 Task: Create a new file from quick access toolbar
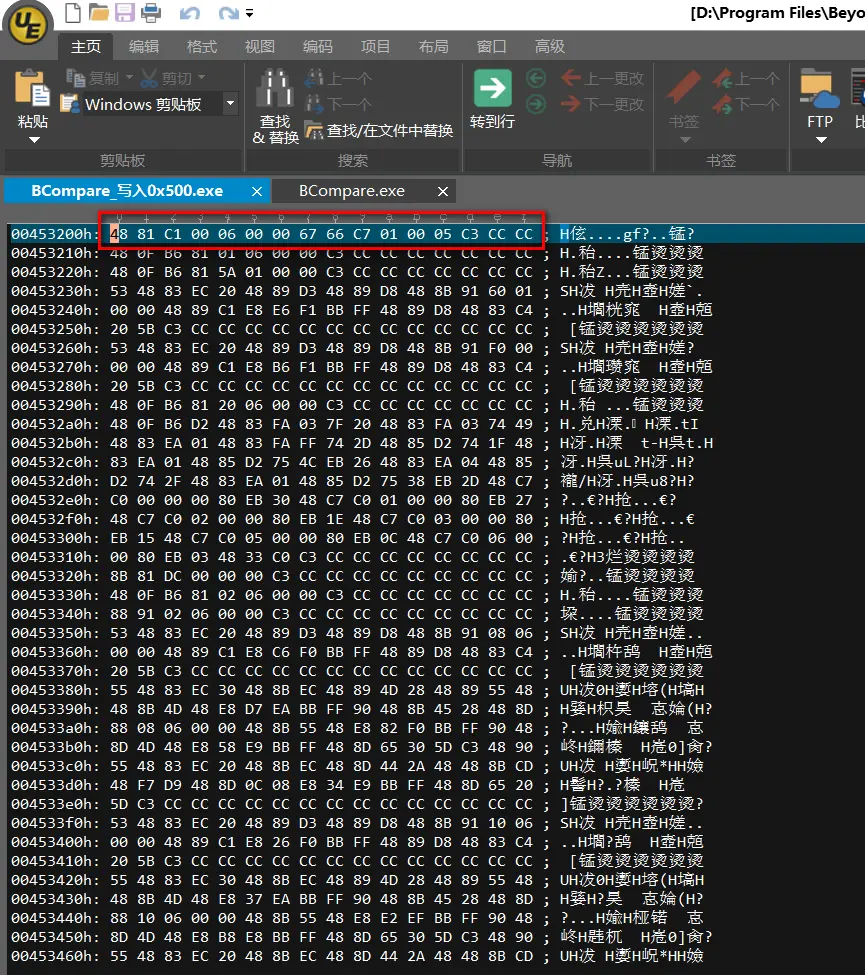pyautogui.click(x=73, y=13)
